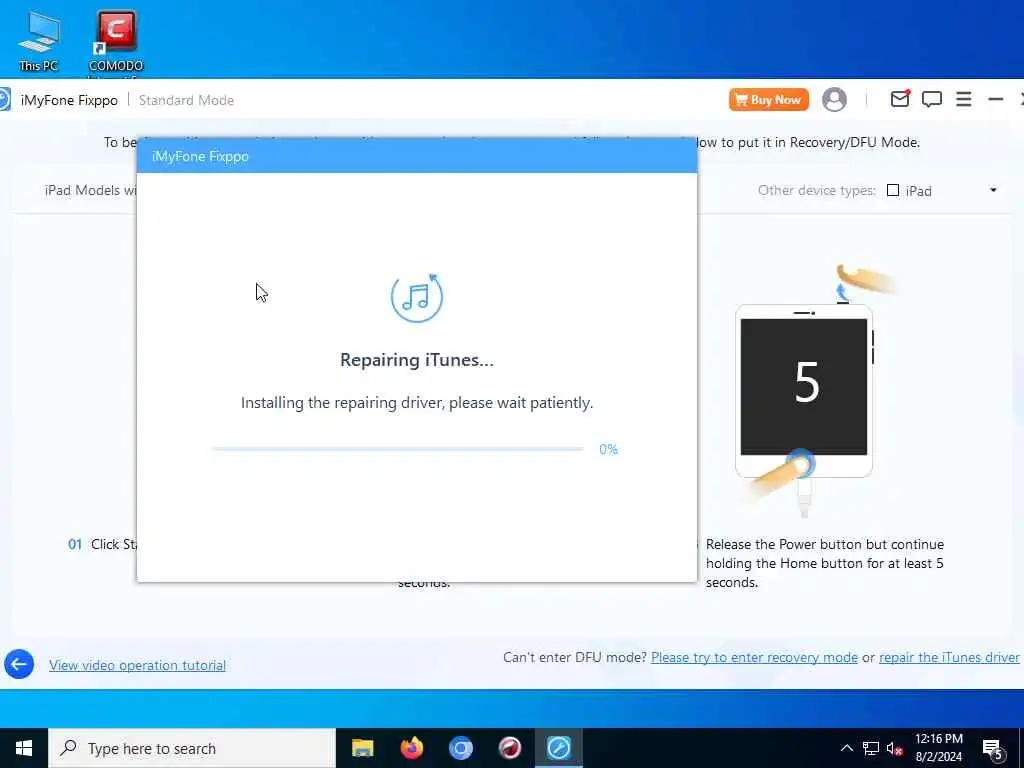Click the Repairing iTunes... heading

point(417,360)
